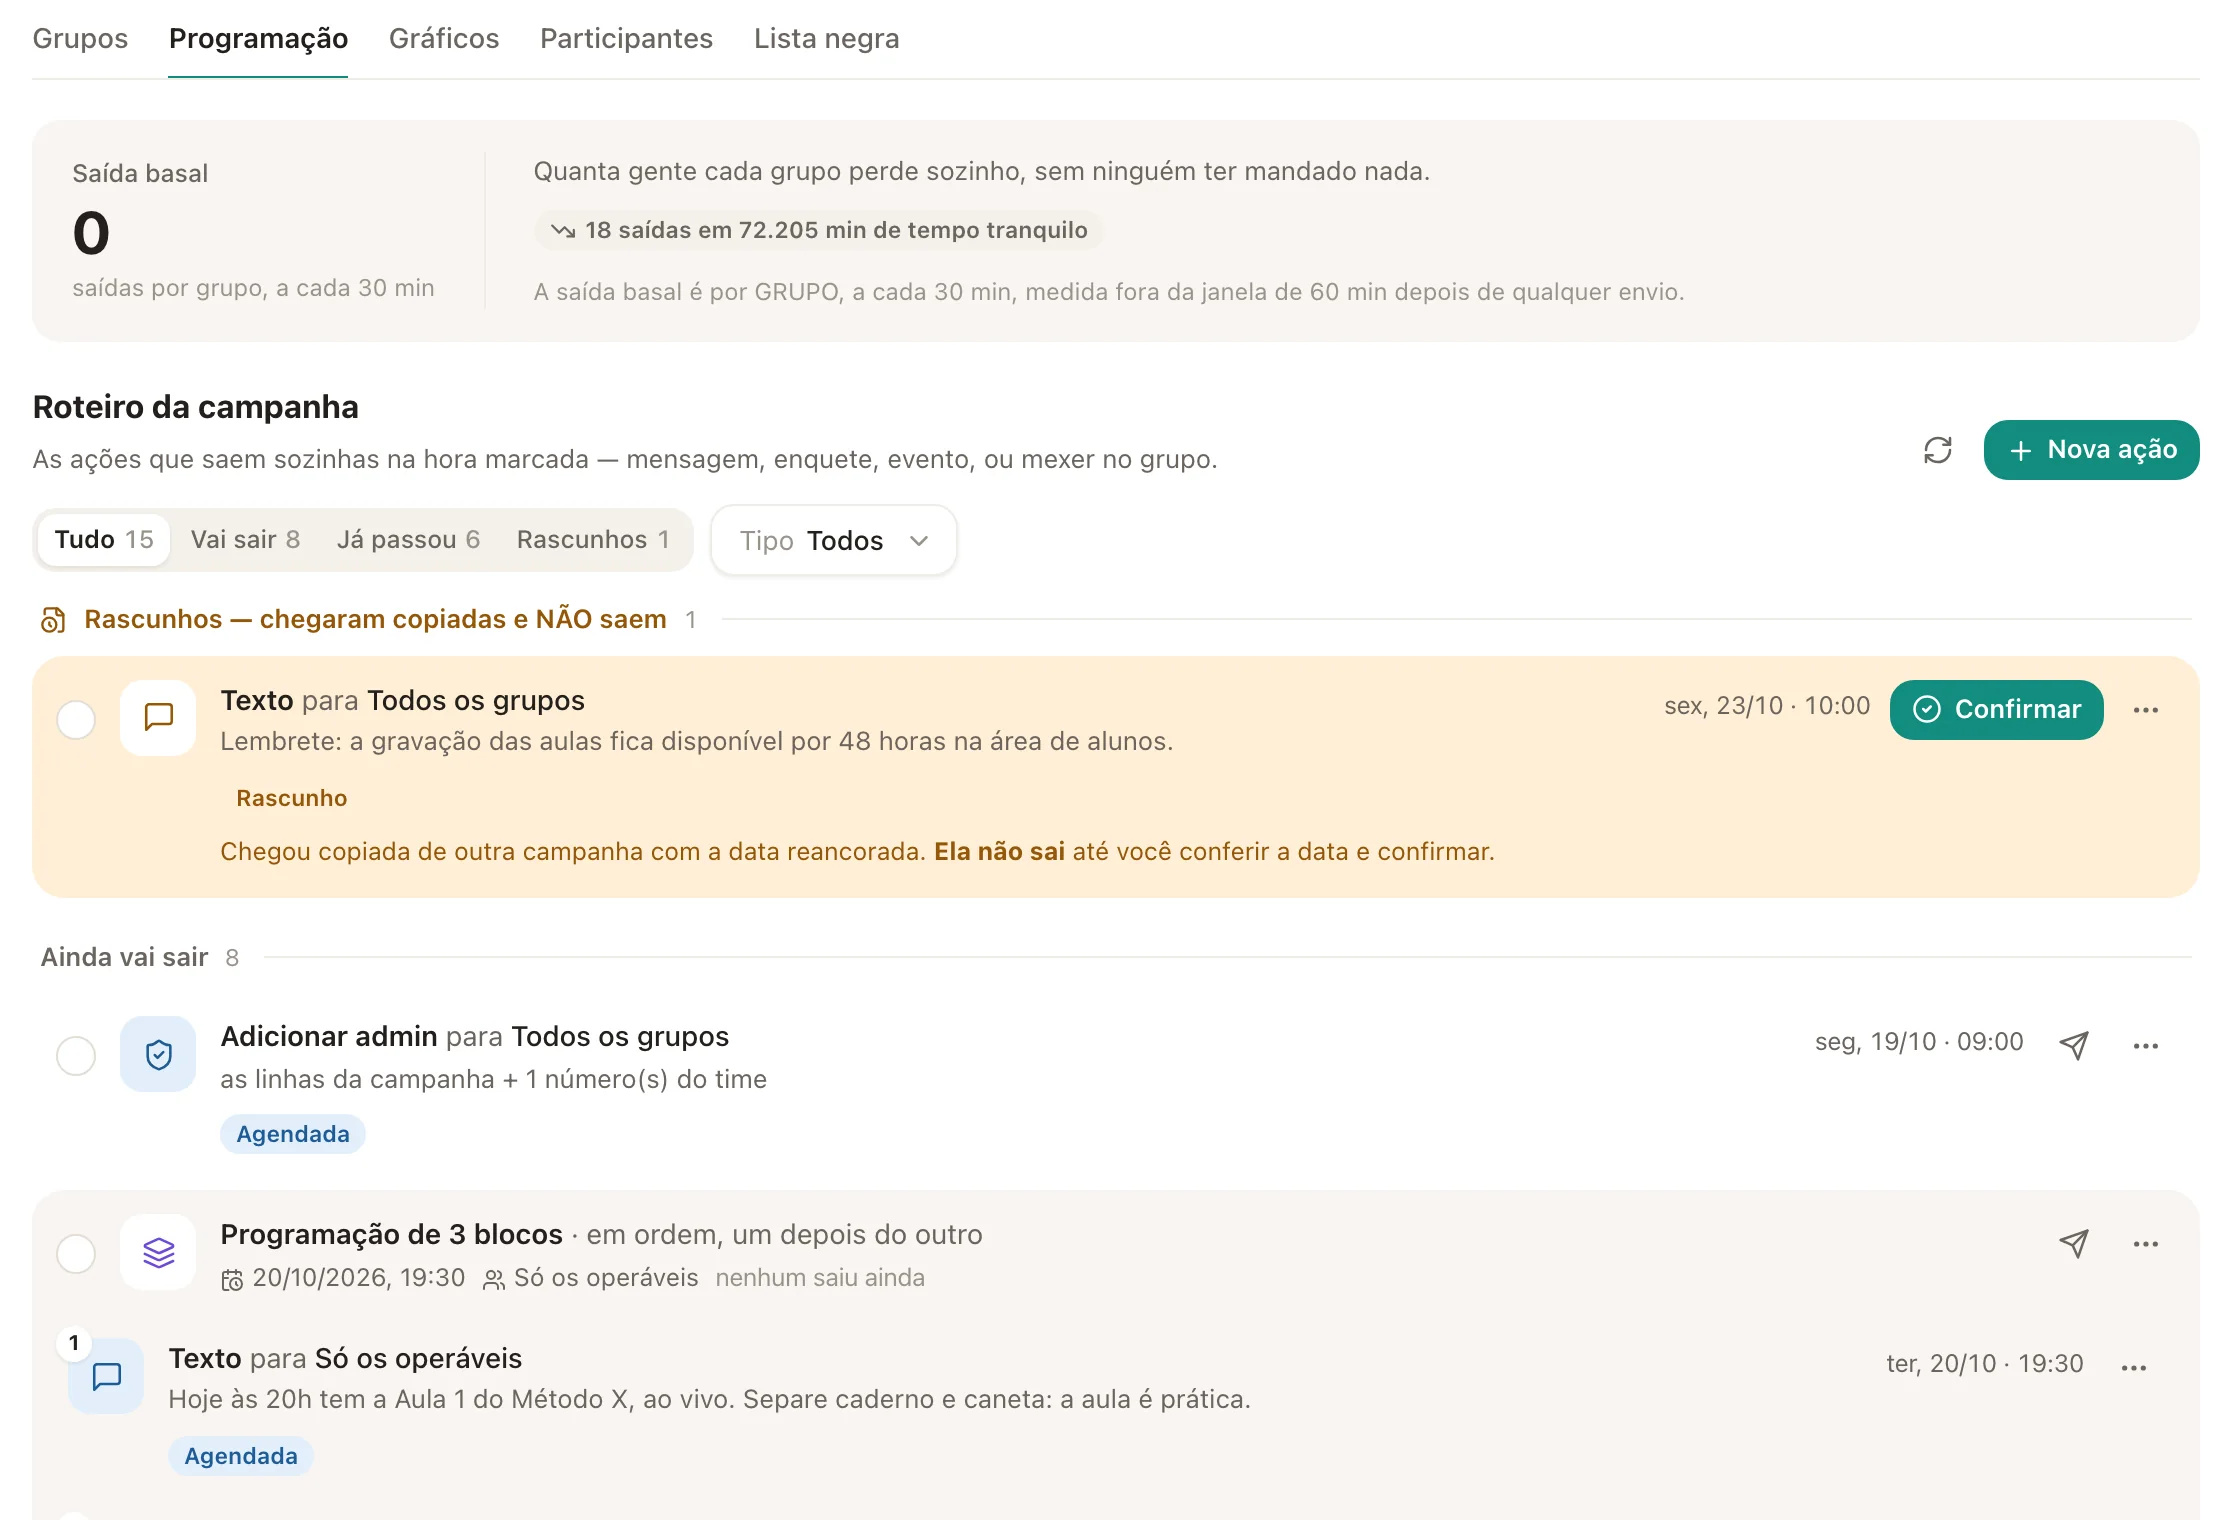Click the text nenhum saiu ainda

pos(820,1279)
